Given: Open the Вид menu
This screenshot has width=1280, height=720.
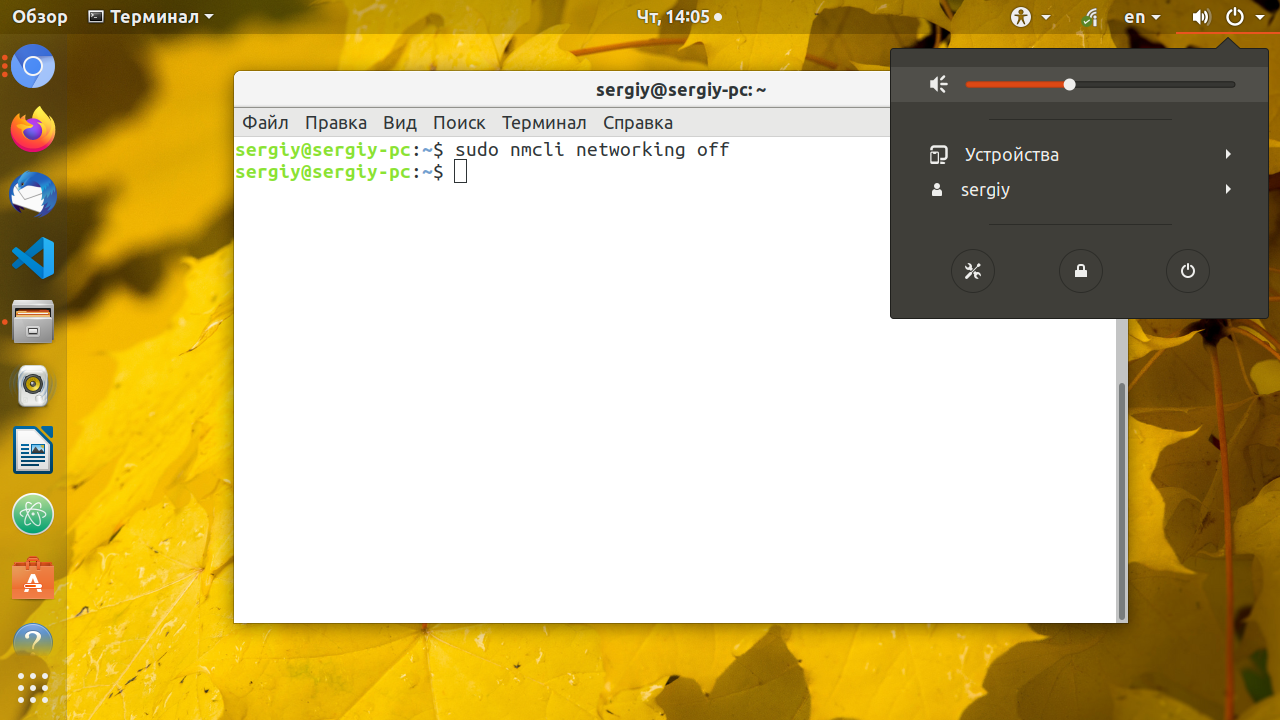Looking at the screenshot, I should (x=400, y=123).
